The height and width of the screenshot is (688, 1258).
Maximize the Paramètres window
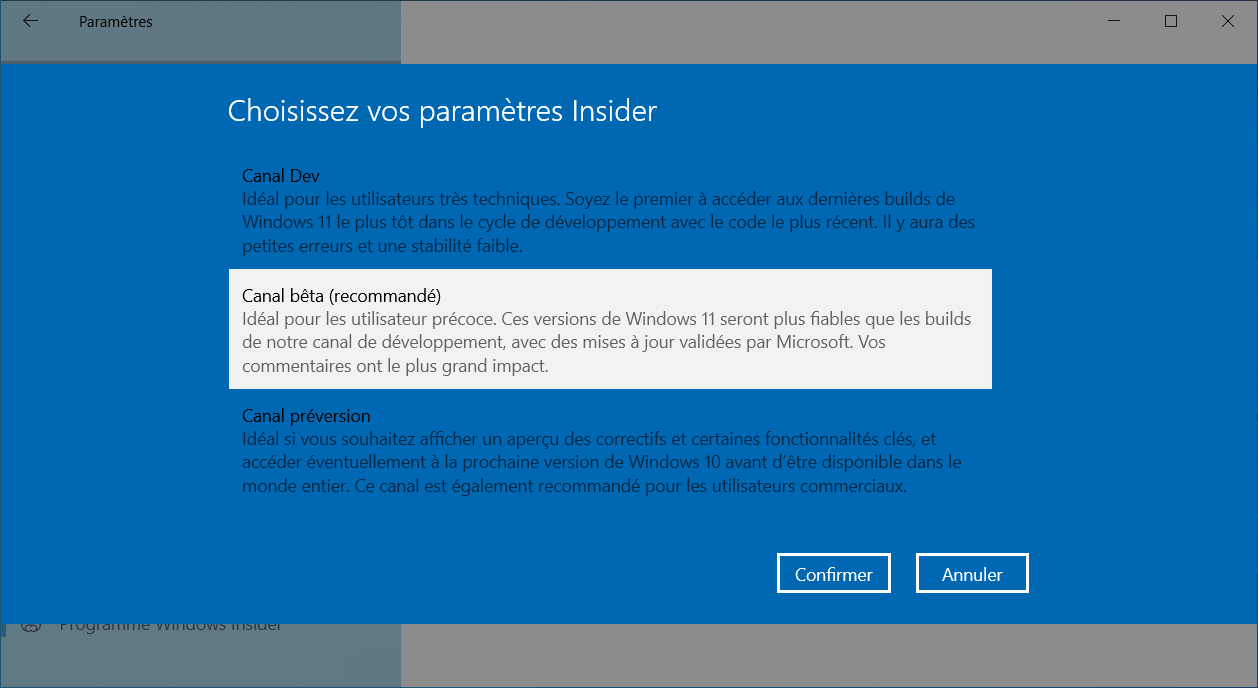click(1171, 21)
